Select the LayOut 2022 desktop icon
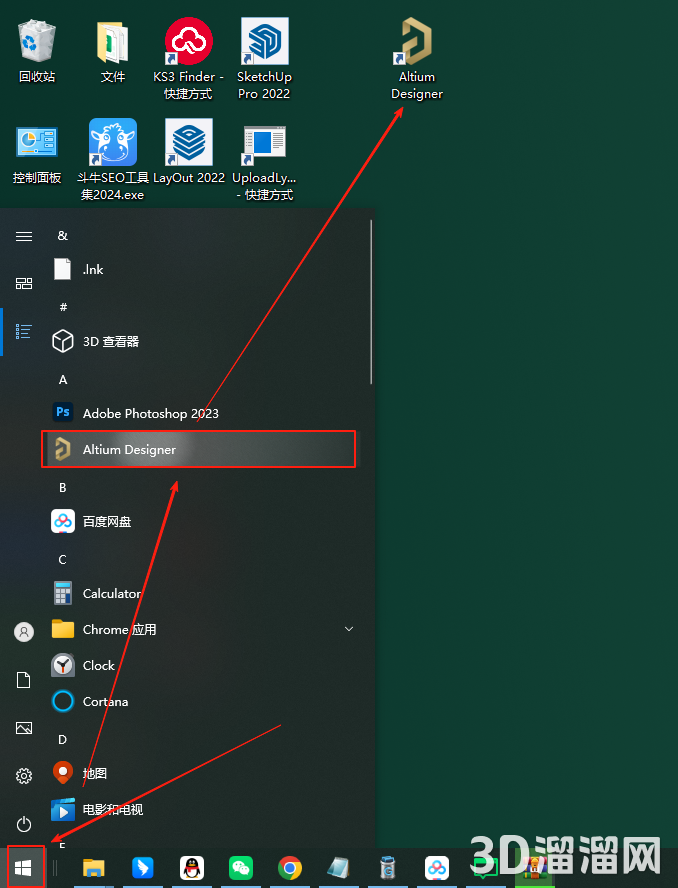The width and height of the screenshot is (678, 888). pos(189,152)
